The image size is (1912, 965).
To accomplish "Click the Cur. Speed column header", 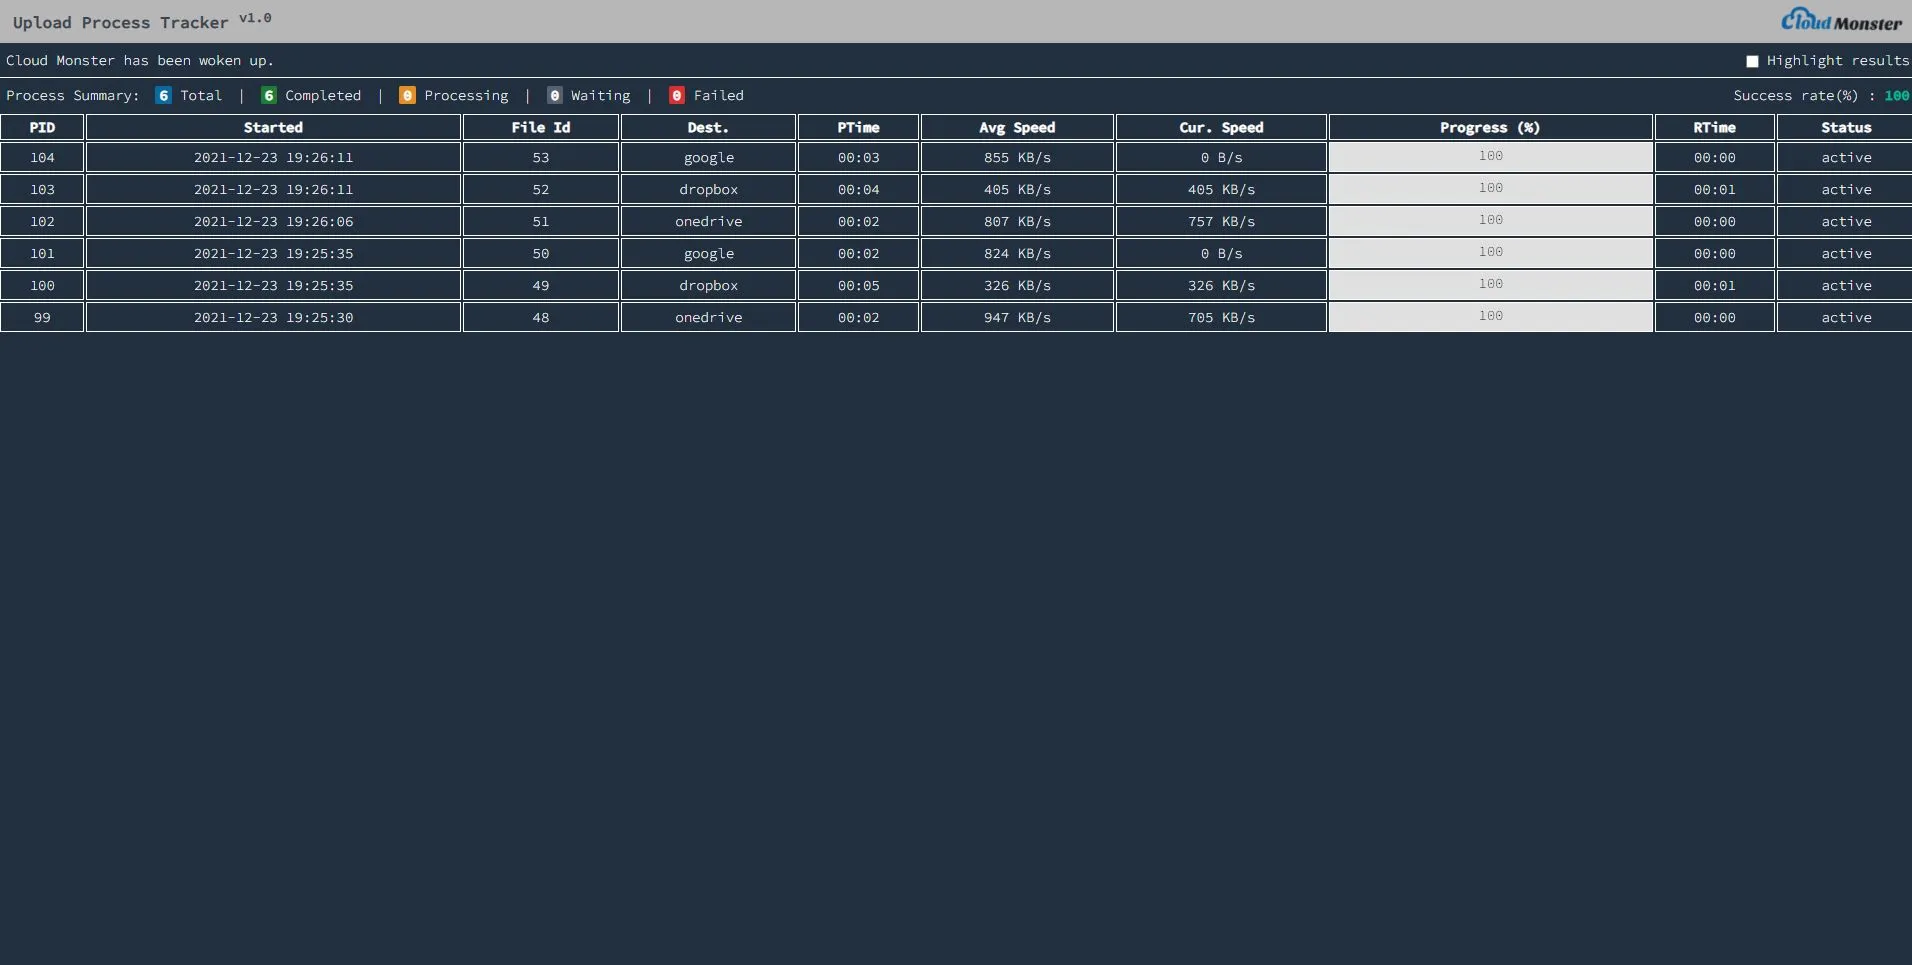I will (1221, 127).
